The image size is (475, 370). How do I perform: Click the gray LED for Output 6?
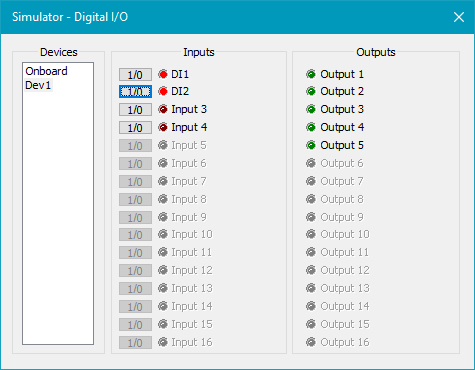(x=311, y=163)
